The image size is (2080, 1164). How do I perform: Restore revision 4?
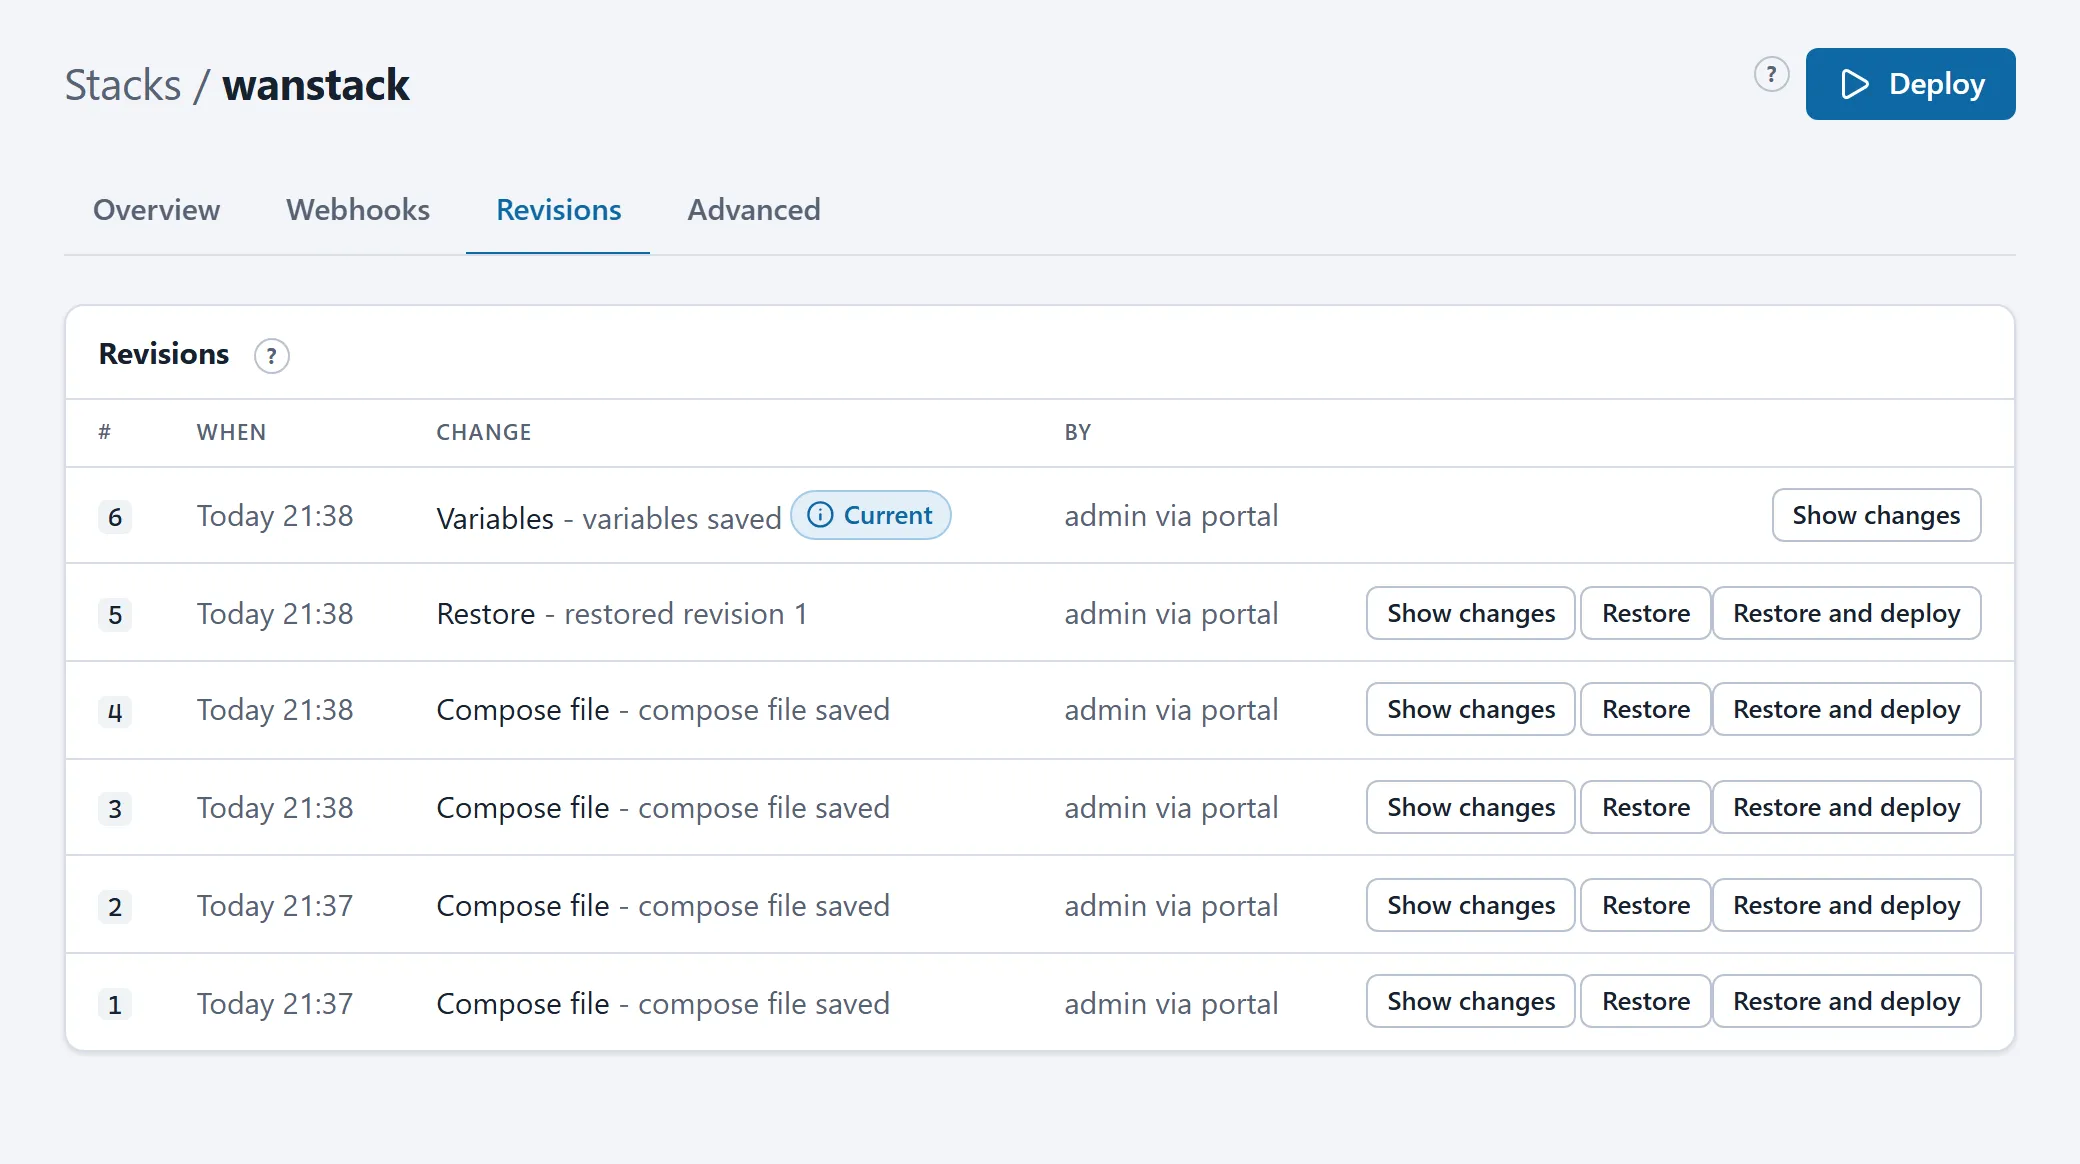pyautogui.click(x=1645, y=709)
